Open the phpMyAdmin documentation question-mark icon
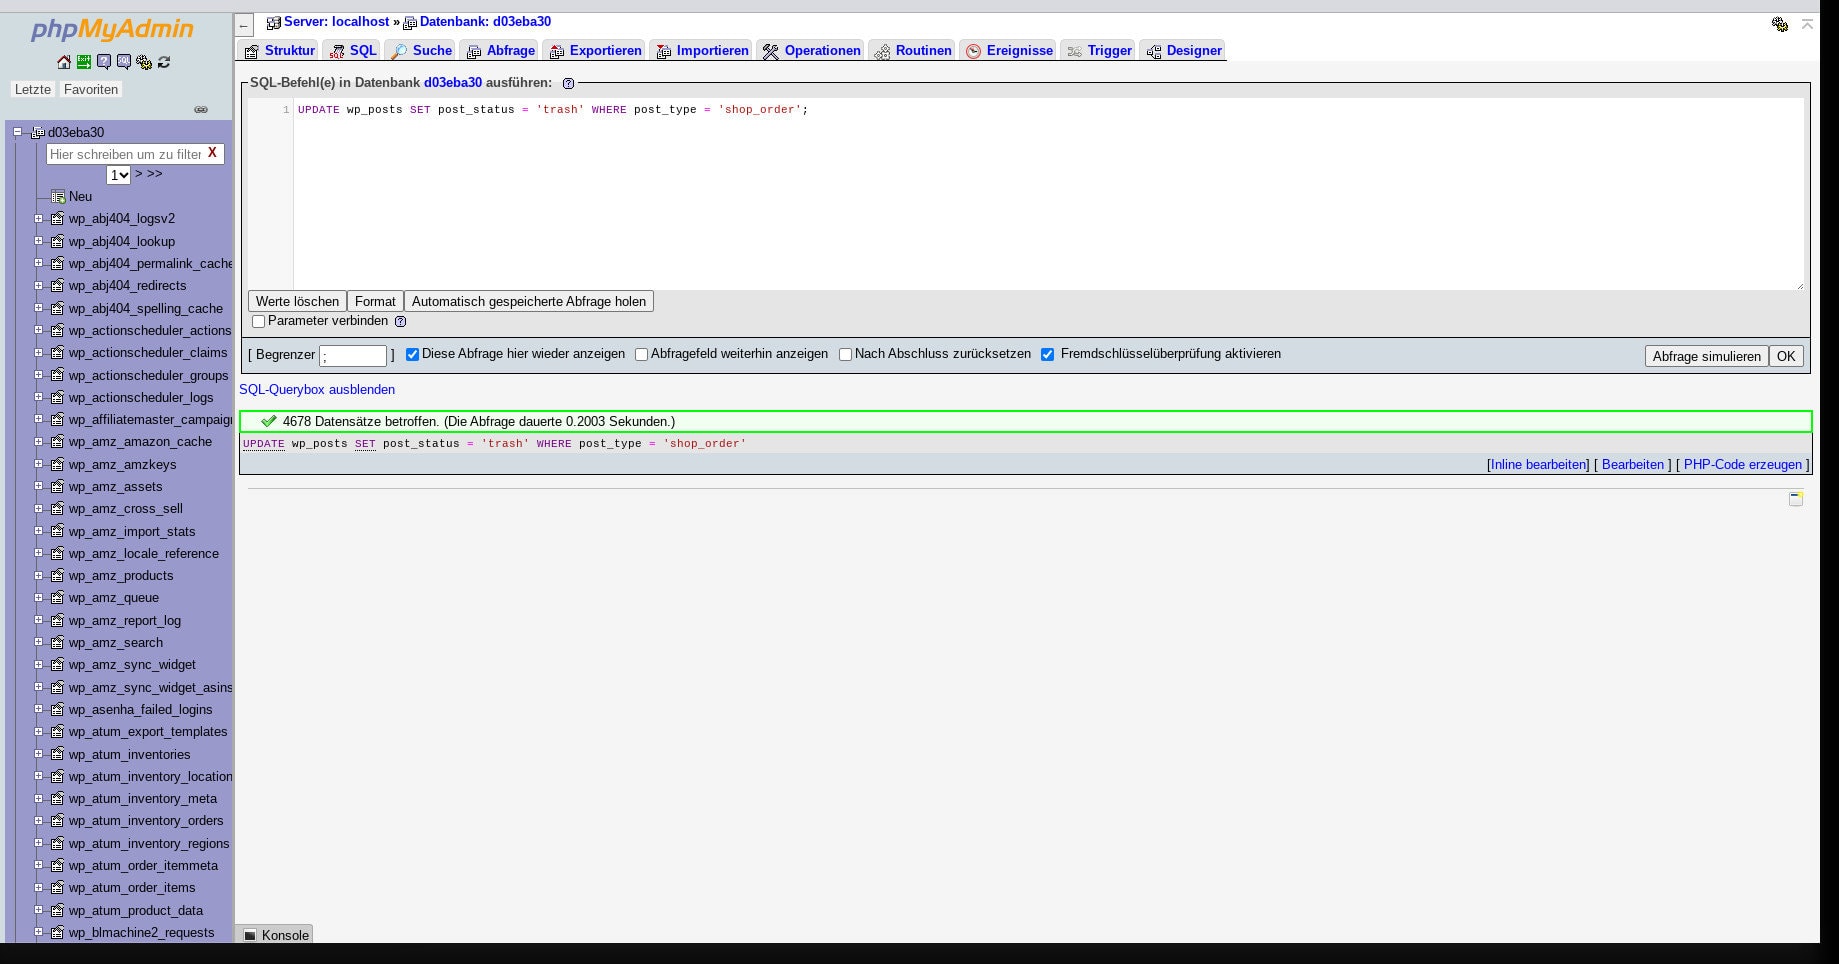This screenshot has height=964, width=1839. (104, 62)
